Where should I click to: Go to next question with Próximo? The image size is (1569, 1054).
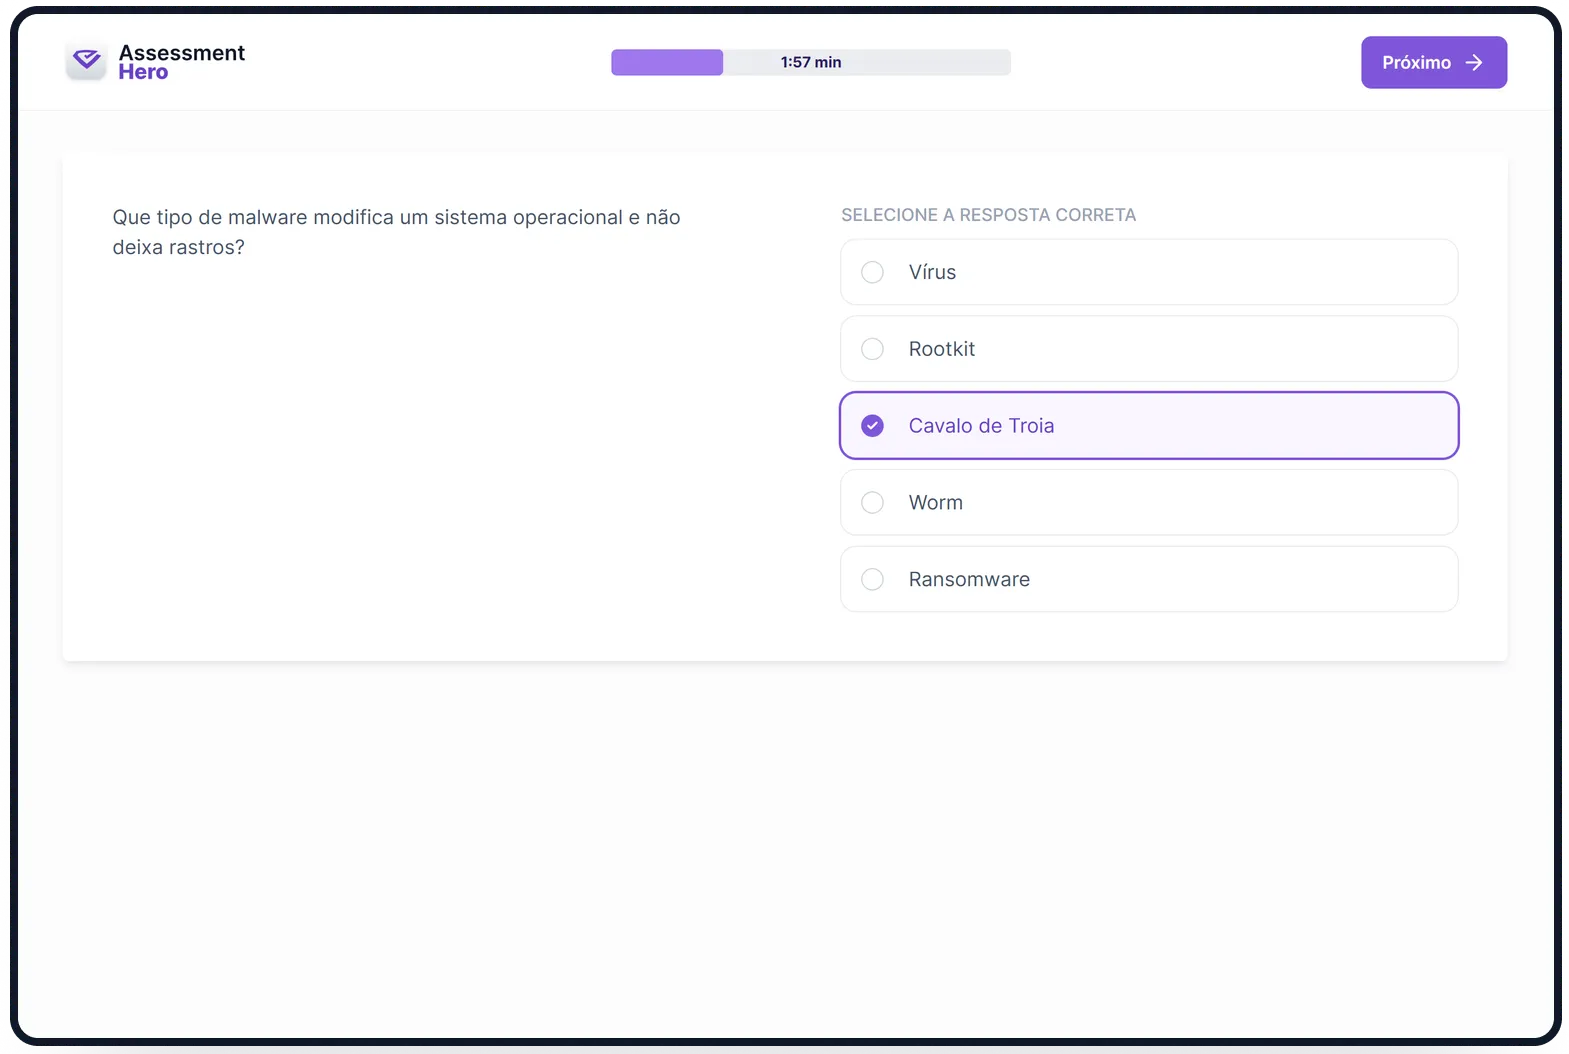point(1433,62)
